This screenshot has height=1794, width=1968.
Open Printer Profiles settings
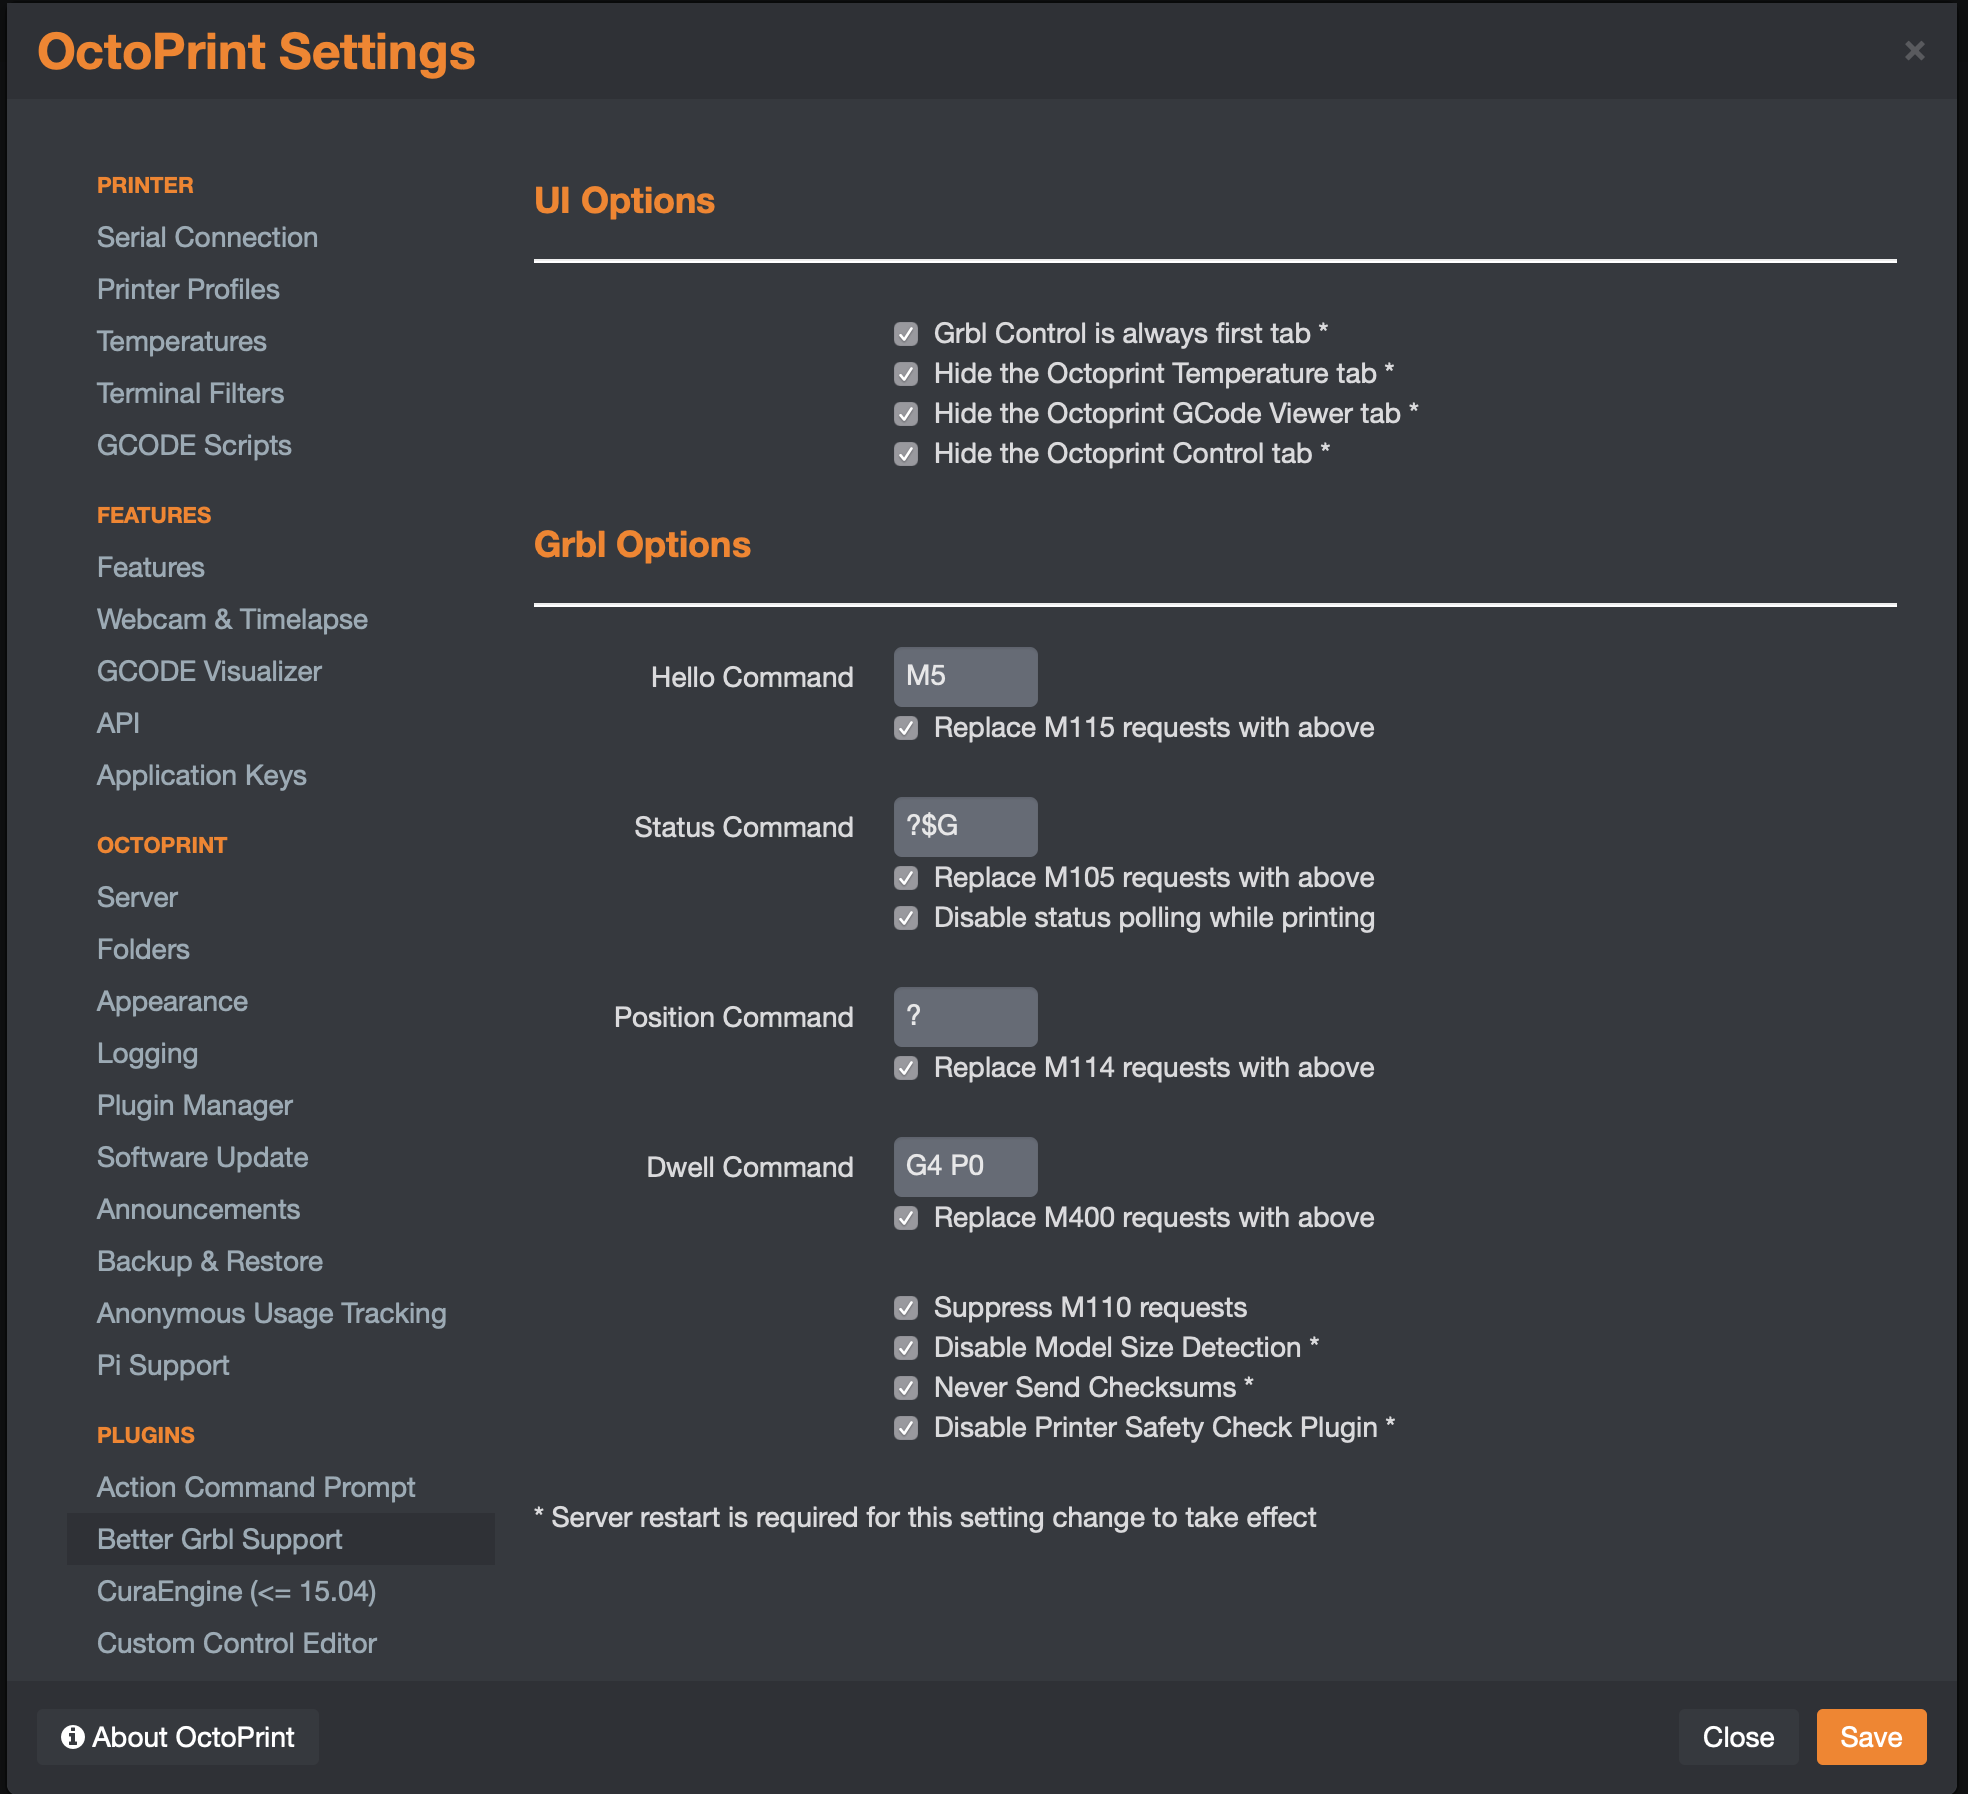pos(190,288)
